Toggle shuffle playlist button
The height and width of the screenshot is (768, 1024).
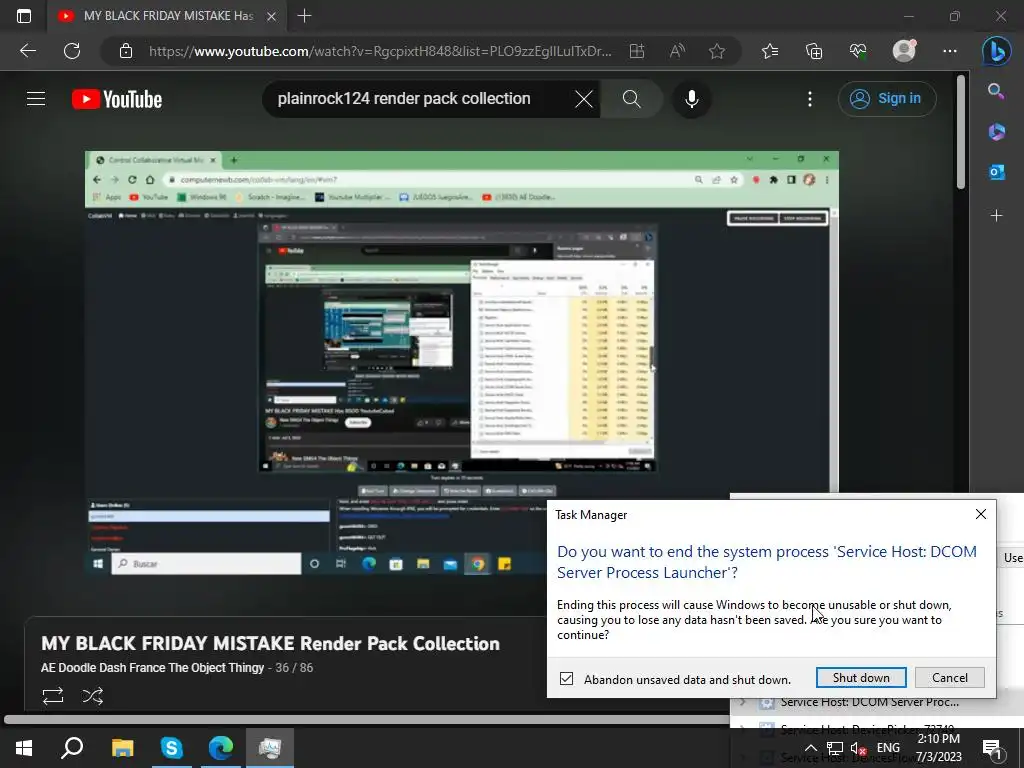tap(93, 696)
